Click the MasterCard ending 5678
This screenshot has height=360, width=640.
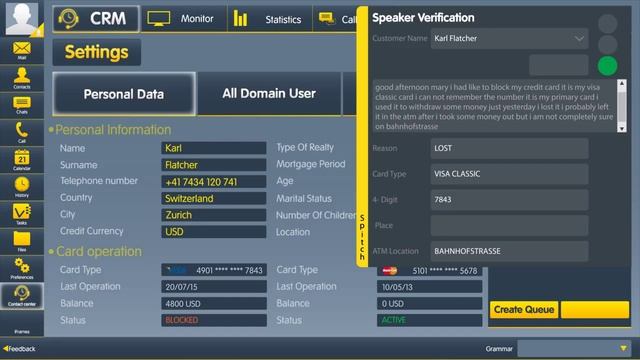point(429,271)
